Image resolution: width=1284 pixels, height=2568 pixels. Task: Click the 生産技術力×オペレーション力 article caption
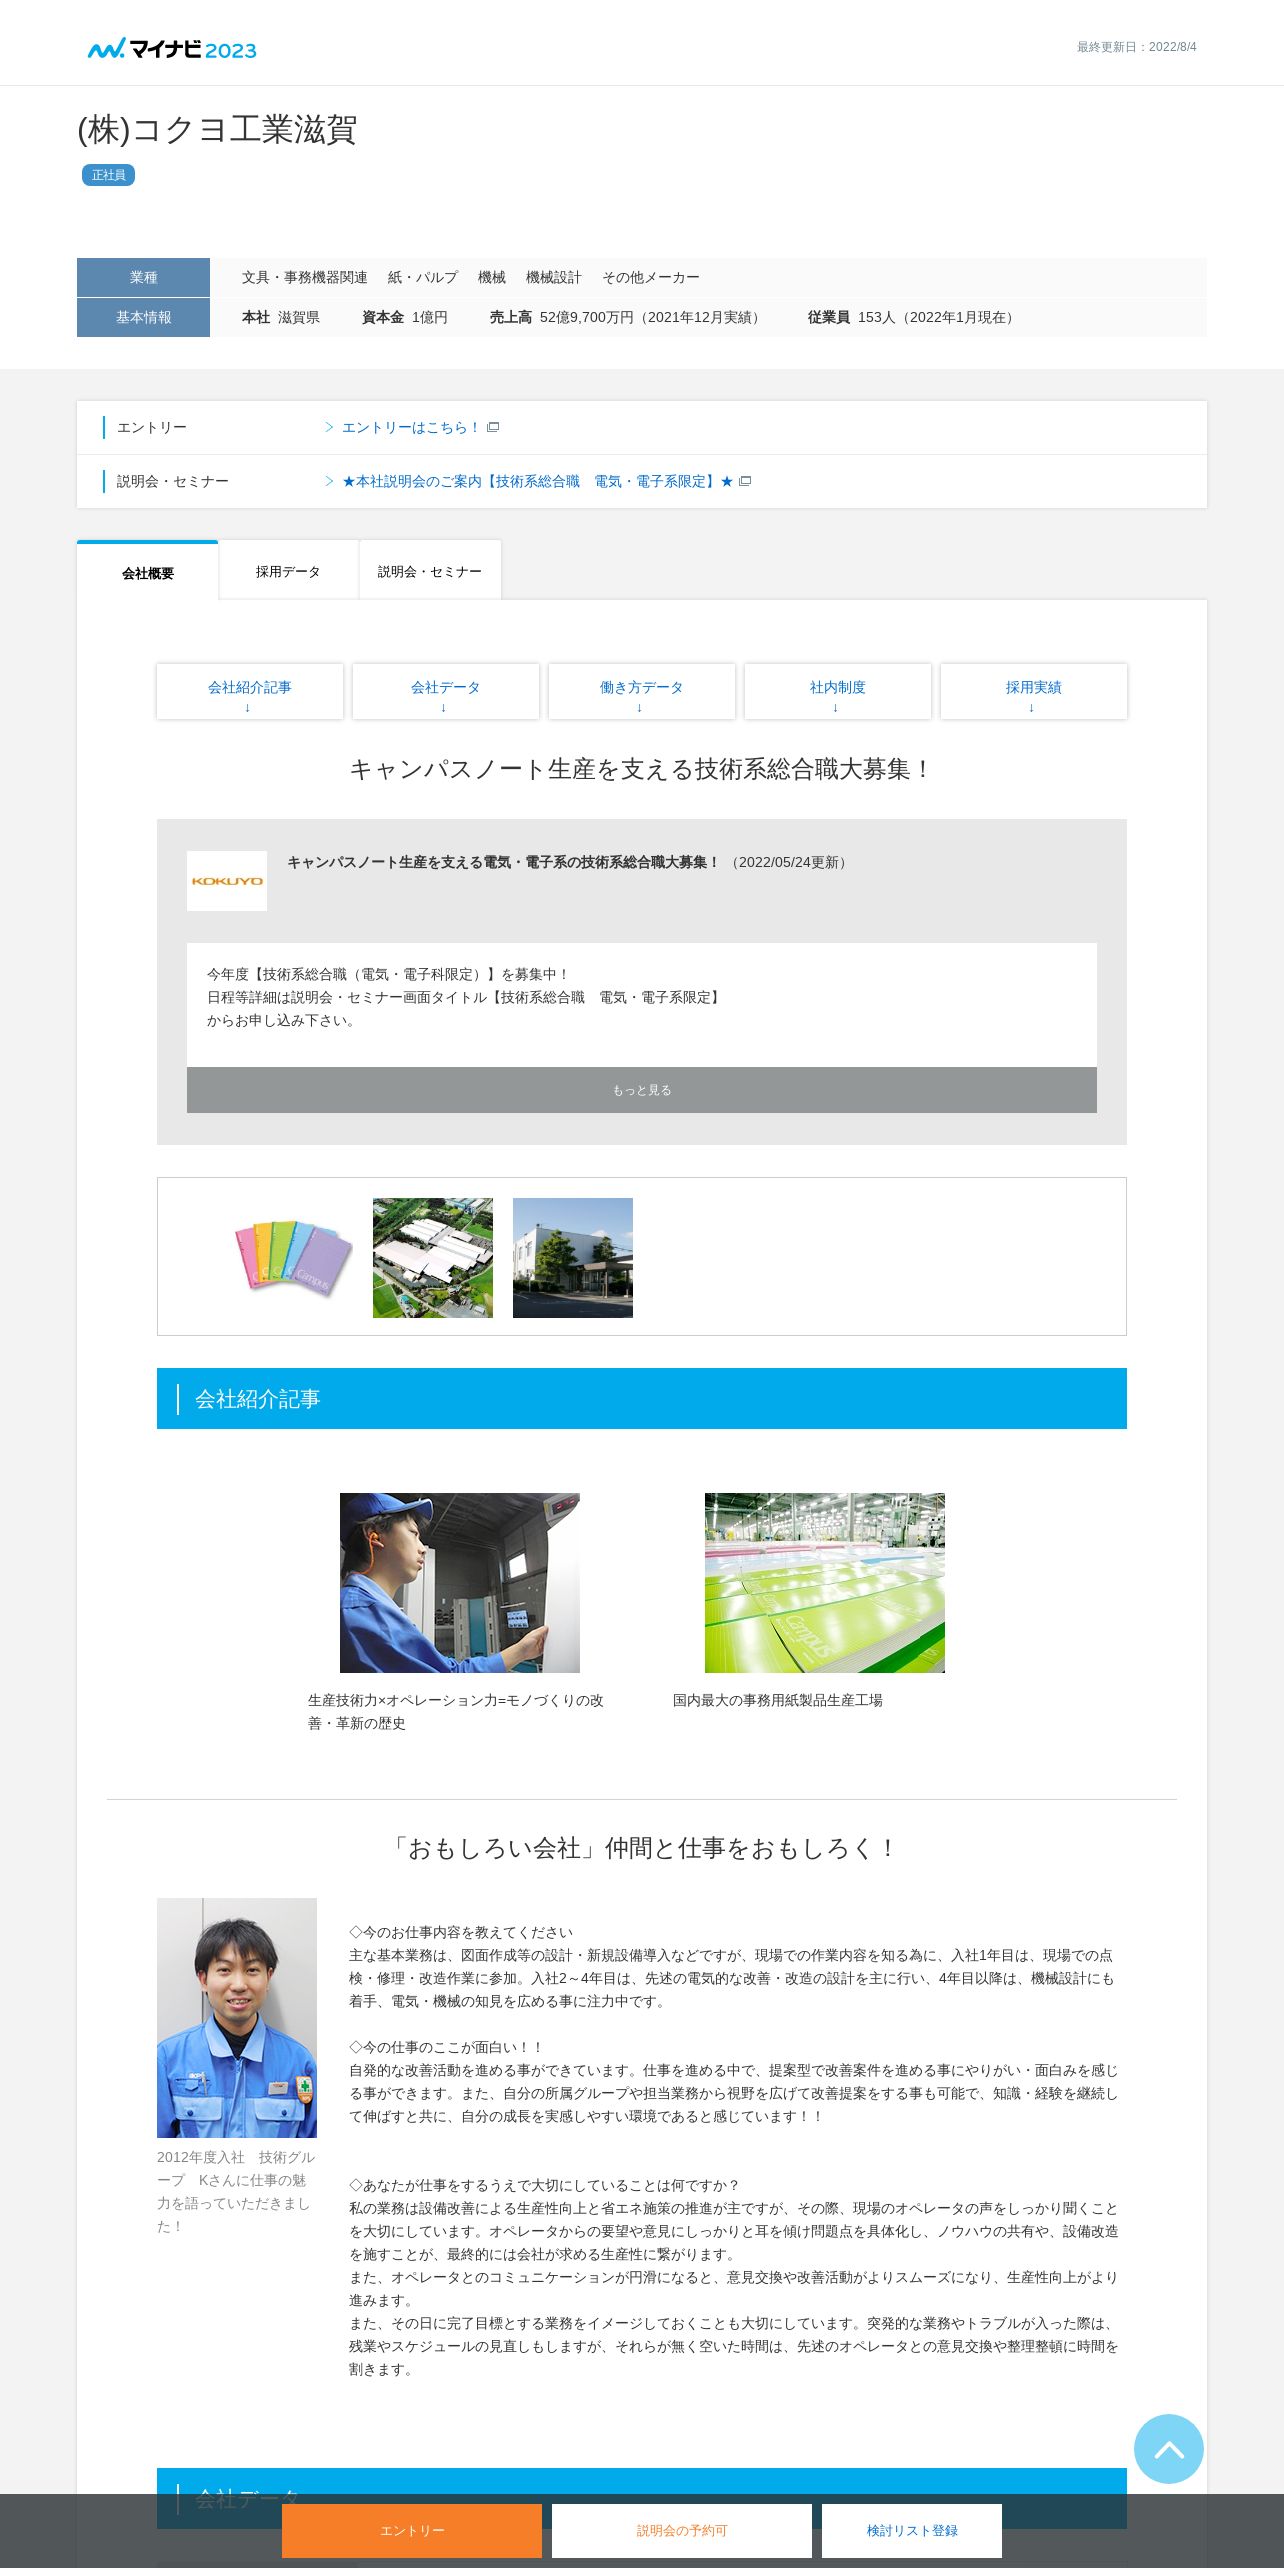(x=456, y=1711)
